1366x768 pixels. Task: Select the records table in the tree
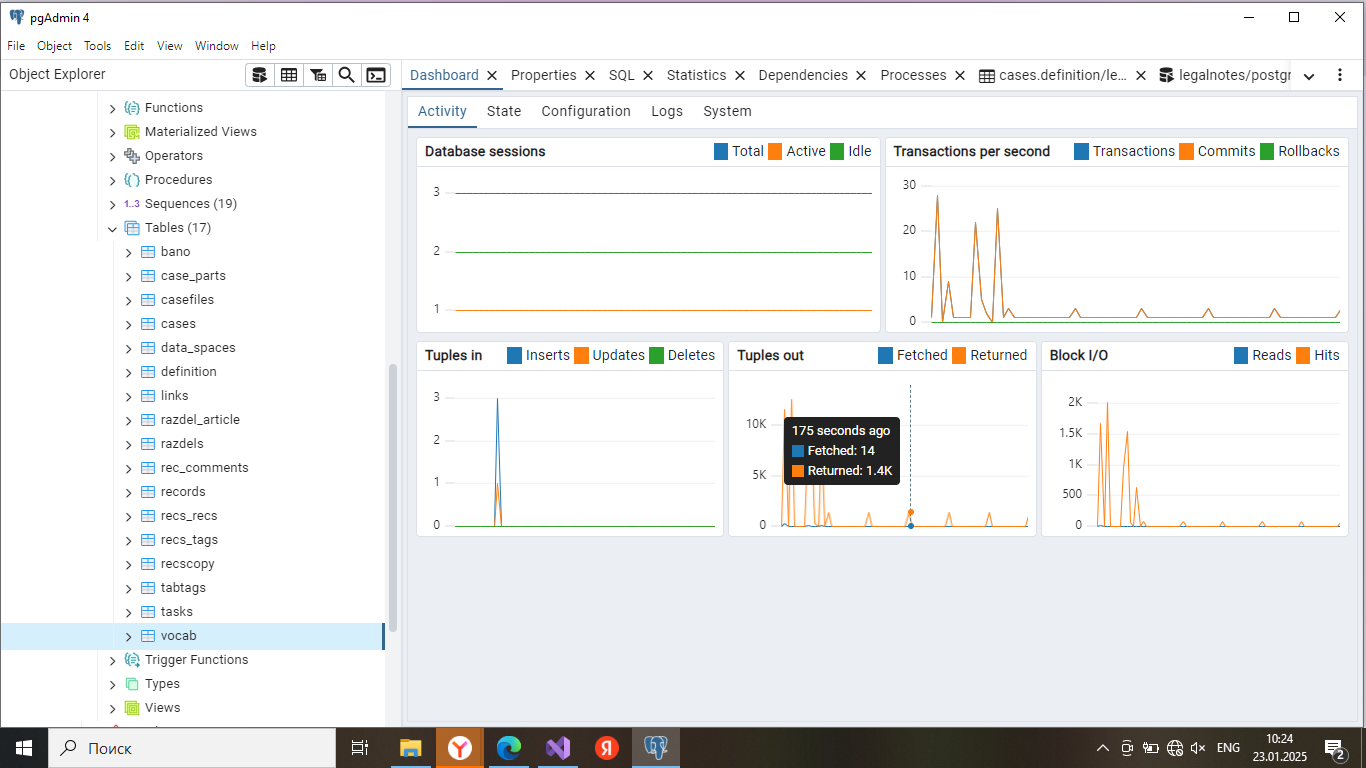[183, 492]
